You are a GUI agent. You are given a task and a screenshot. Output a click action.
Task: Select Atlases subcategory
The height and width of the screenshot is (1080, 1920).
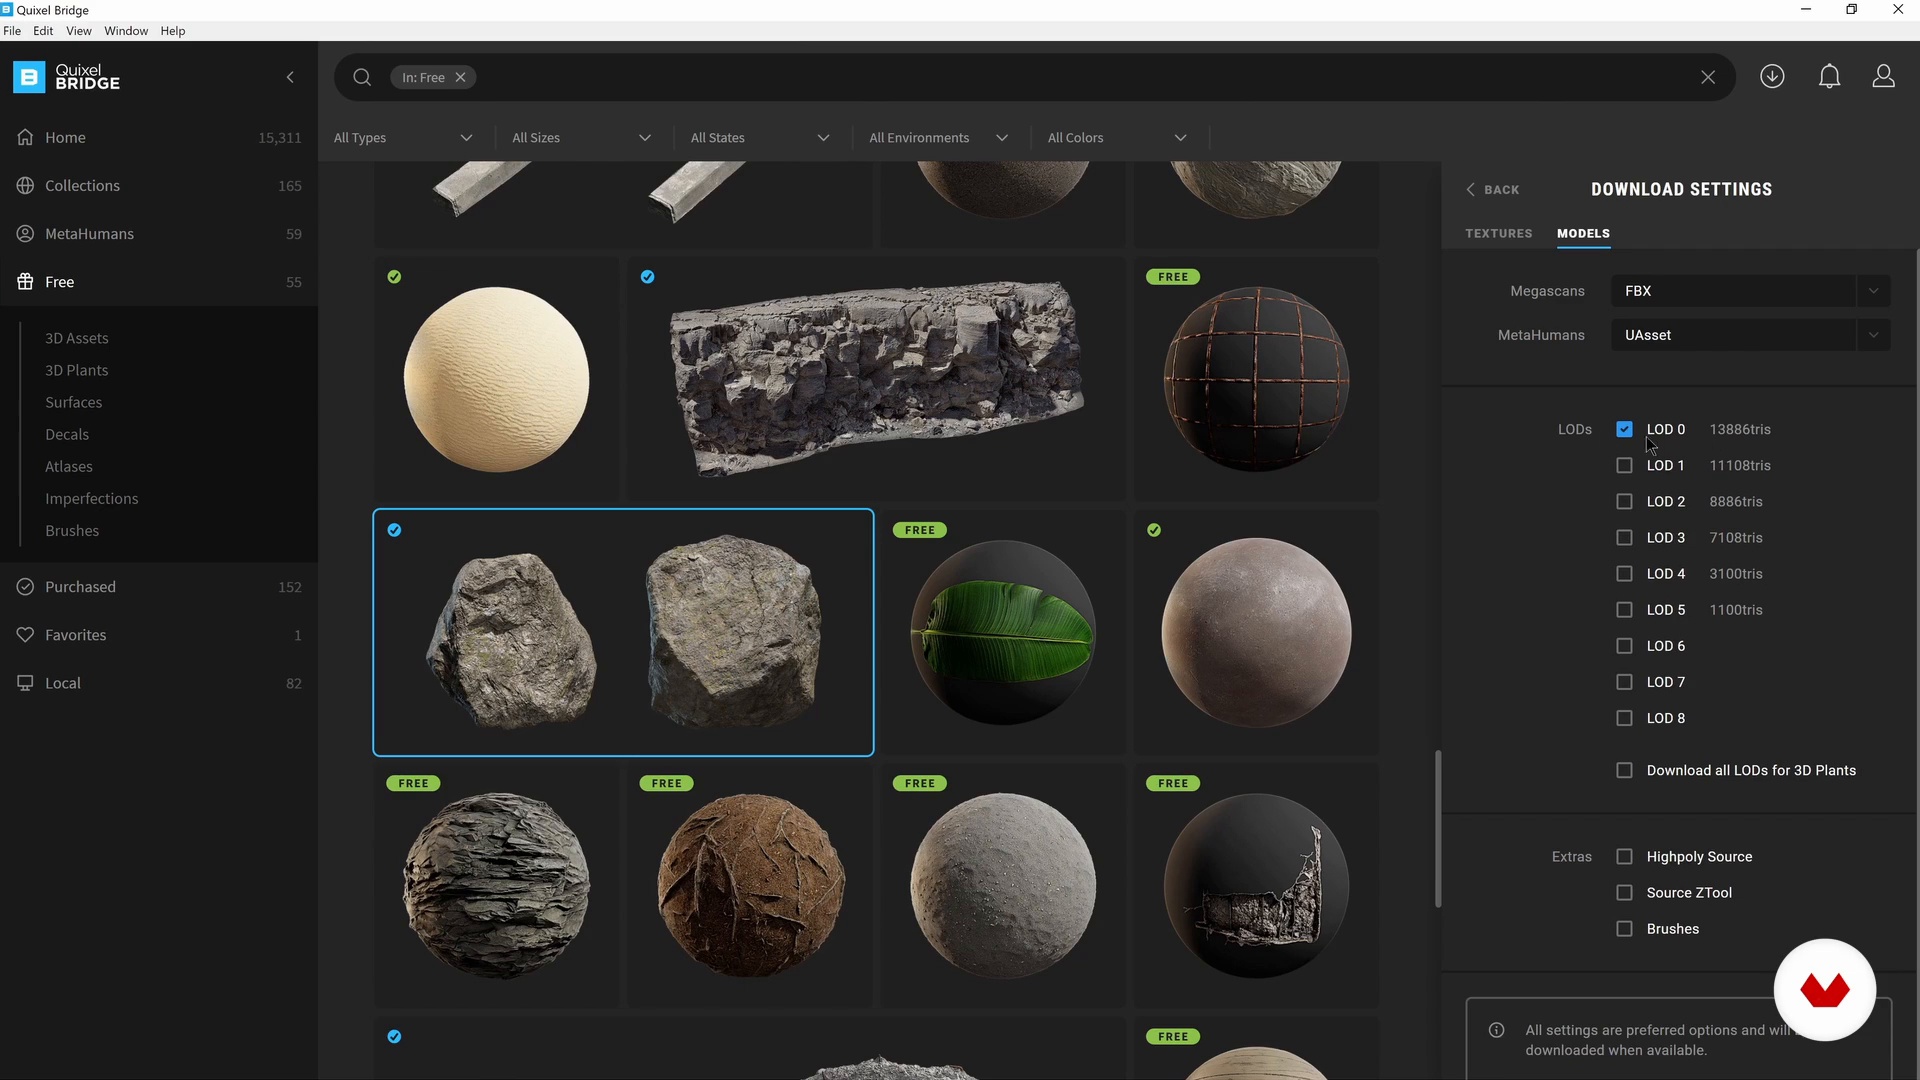(69, 466)
